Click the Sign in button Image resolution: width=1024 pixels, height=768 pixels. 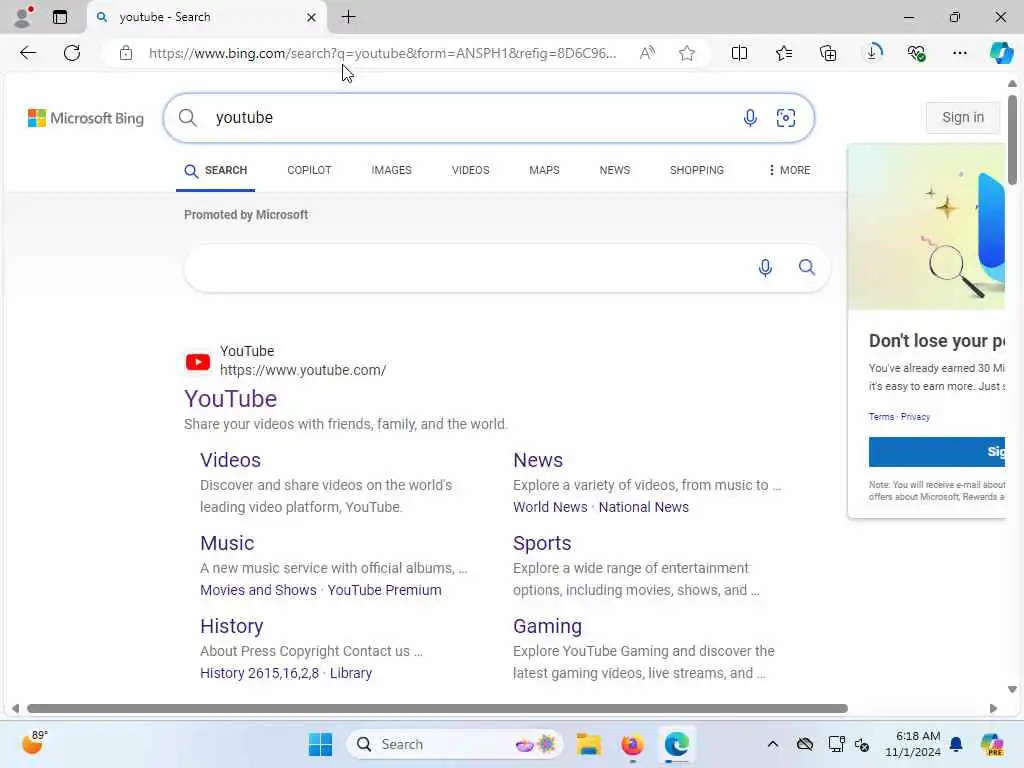(x=963, y=118)
